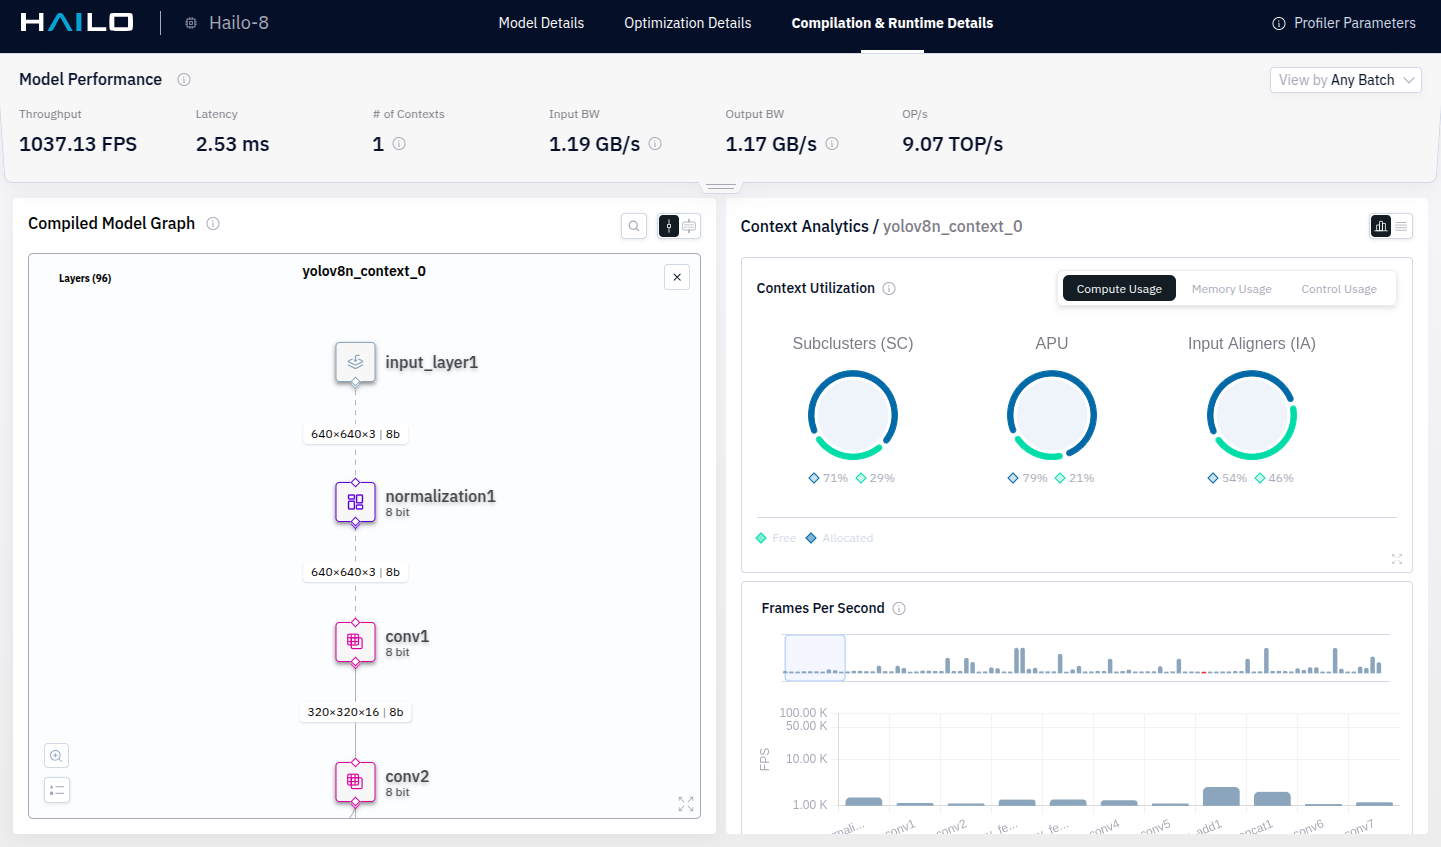Click the input_layer1 node icon
This screenshot has width=1441, height=847.
click(355, 362)
